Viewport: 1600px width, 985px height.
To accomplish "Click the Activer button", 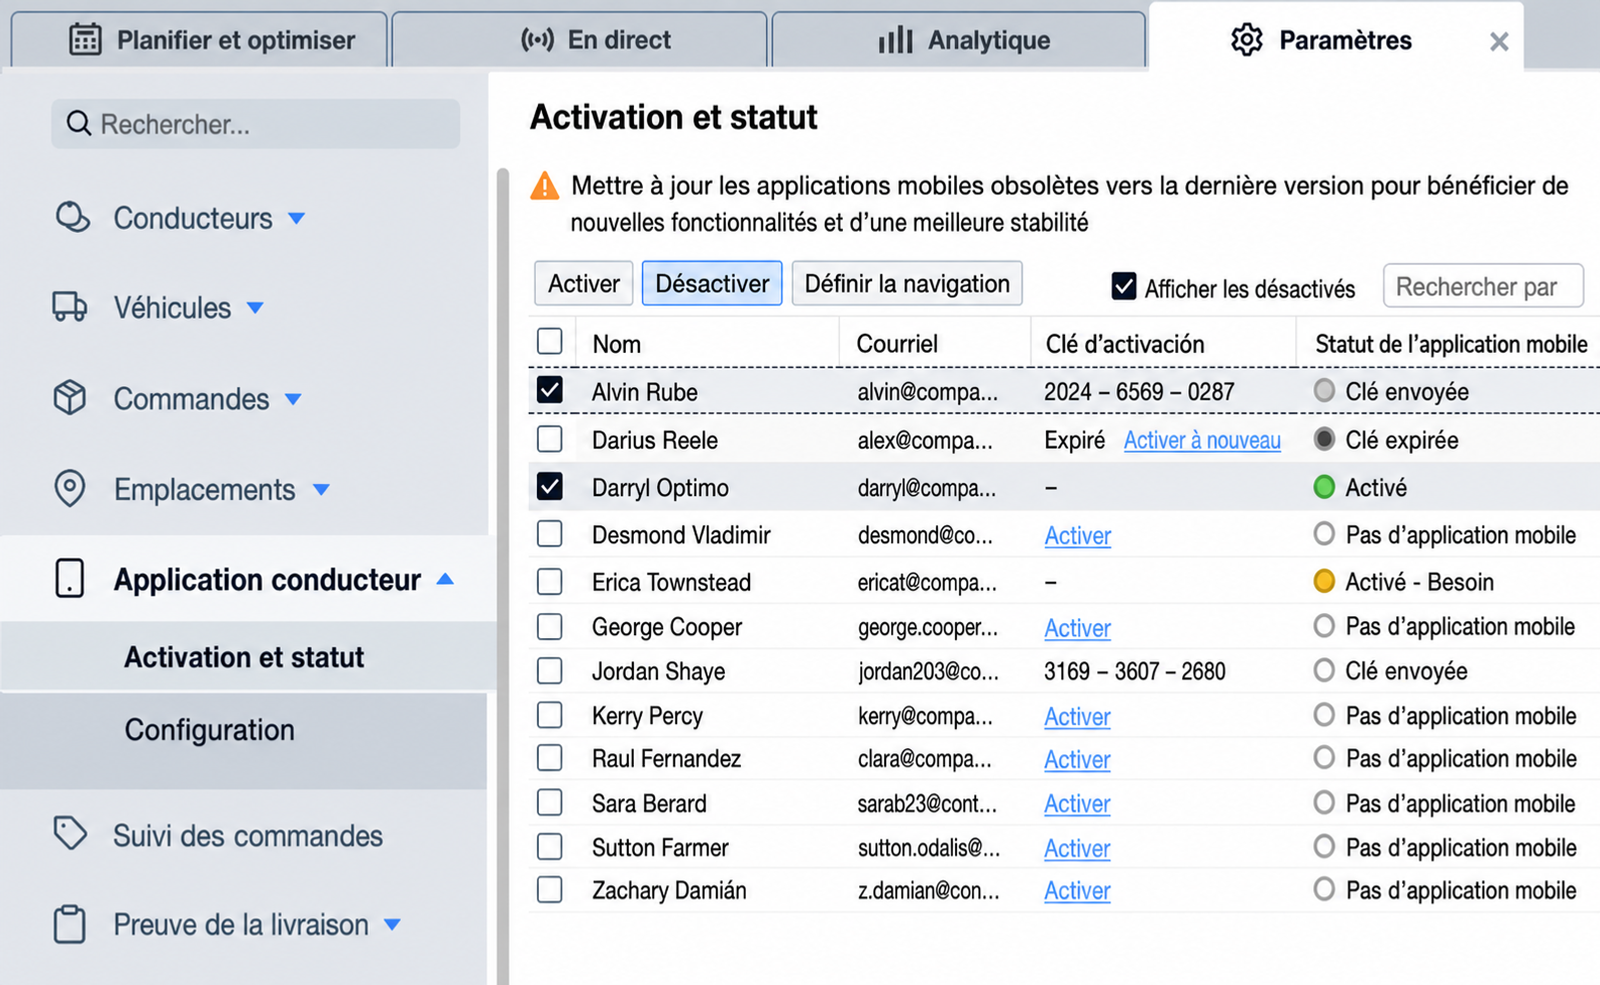I will tap(584, 284).
